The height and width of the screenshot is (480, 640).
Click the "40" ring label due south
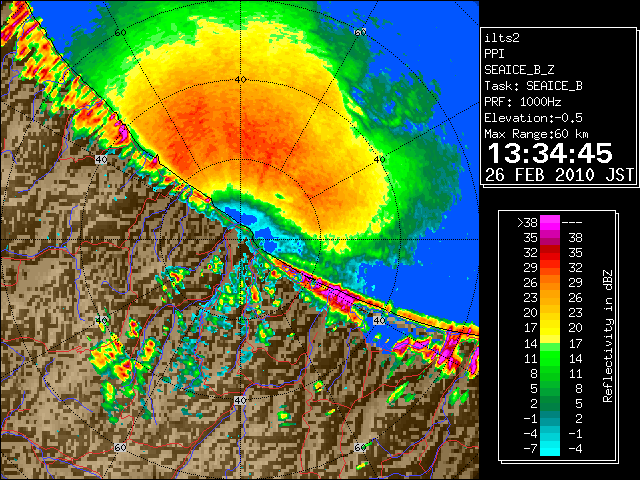pyautogui.click(x=240, y=400)
